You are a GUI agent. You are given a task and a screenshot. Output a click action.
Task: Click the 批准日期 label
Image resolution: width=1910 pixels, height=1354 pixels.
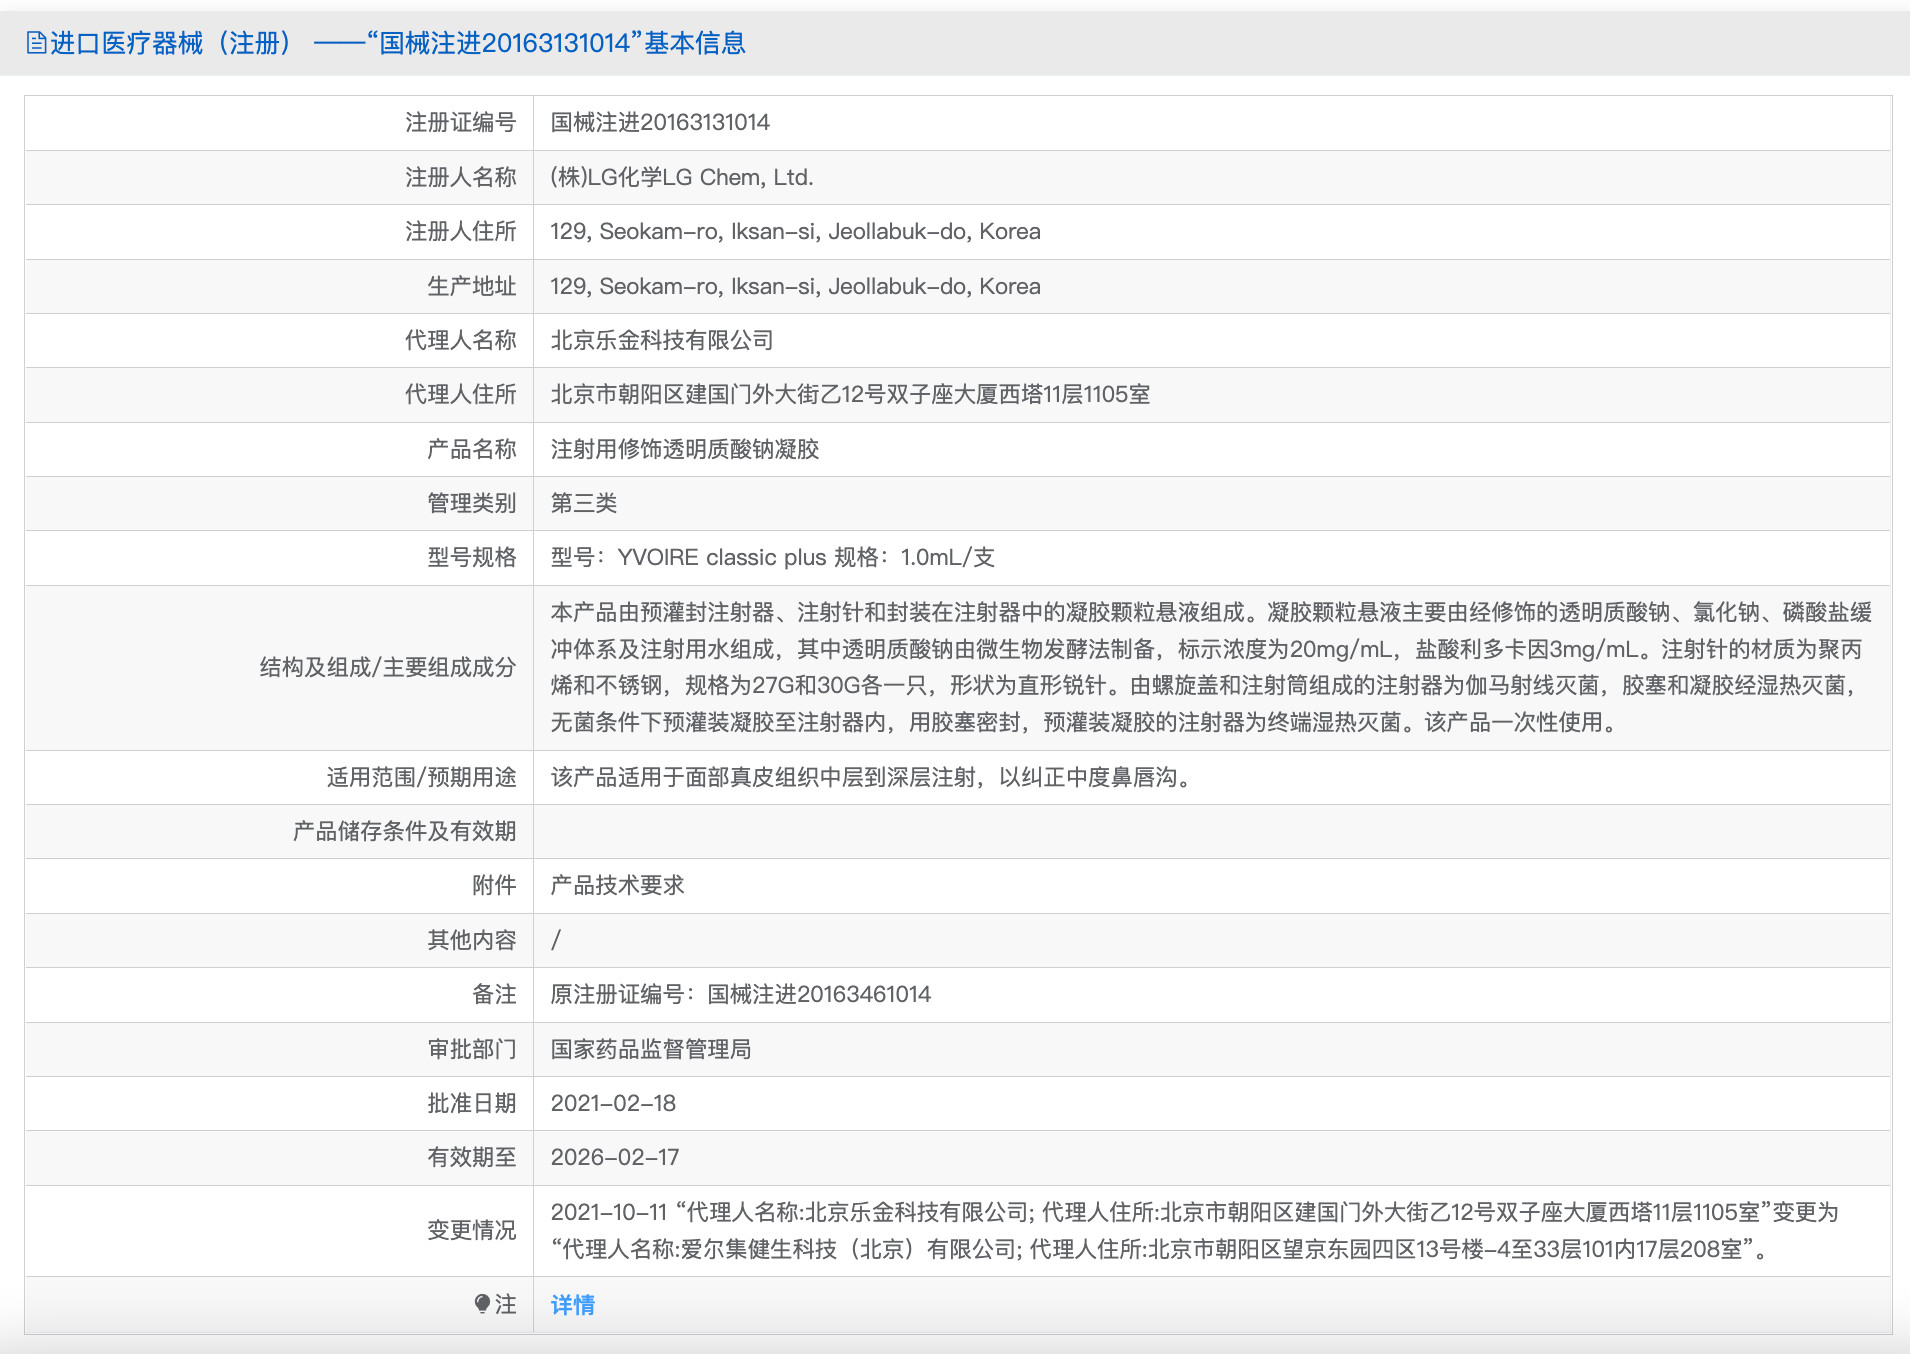pyautogui.click(x=472, y=1103)
